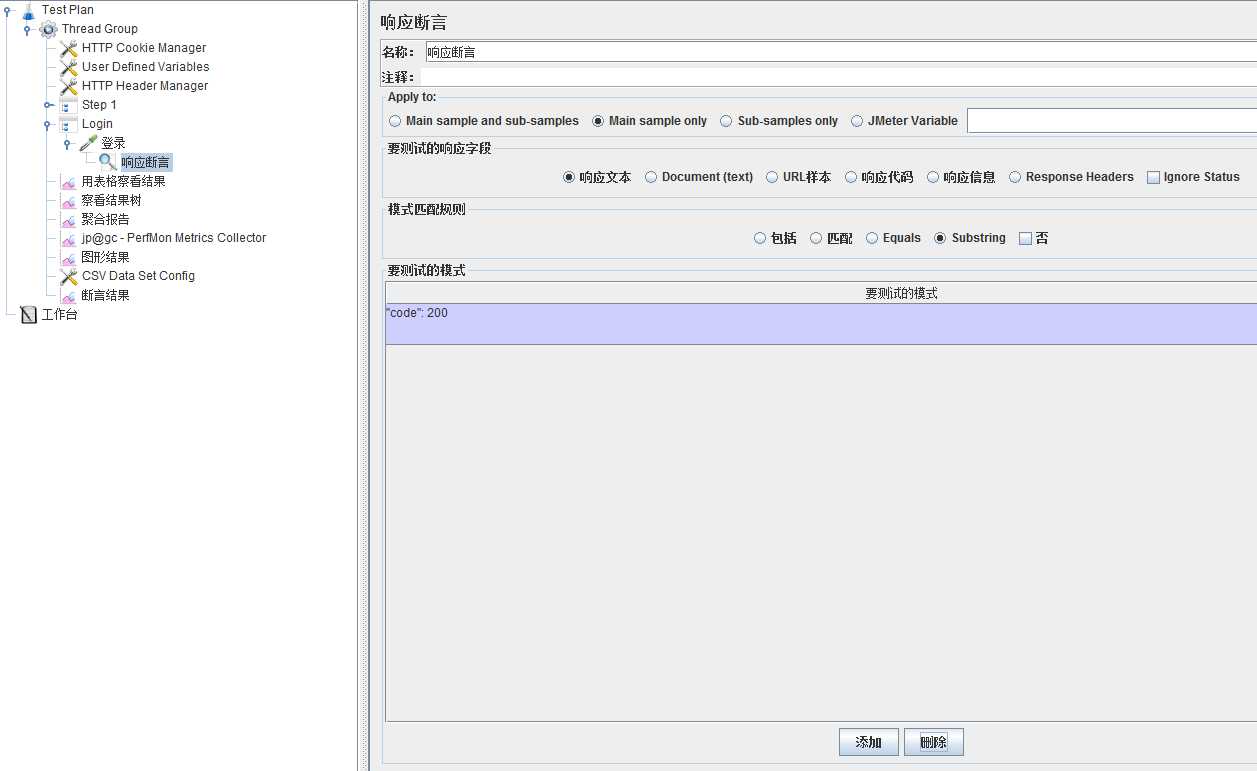The image size is (1257, 771).
Task: Select User Defined Variables in tree
Action: [x=146, y=67]
